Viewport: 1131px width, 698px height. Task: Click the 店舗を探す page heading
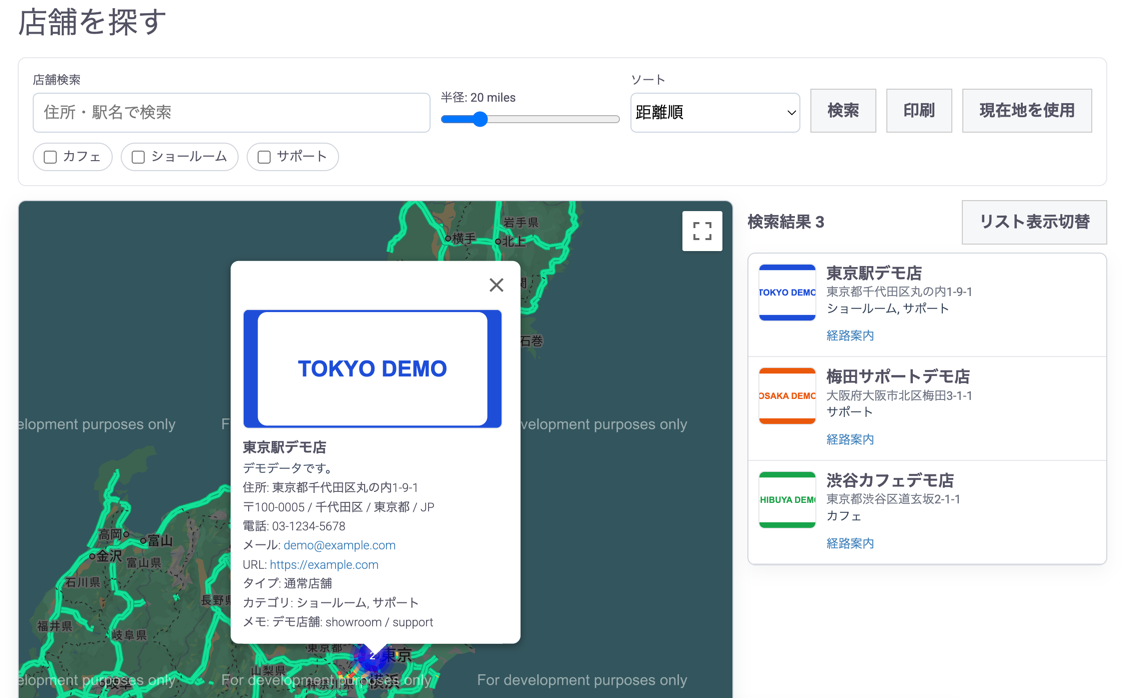pyautogui.click(x=92, y=22)
